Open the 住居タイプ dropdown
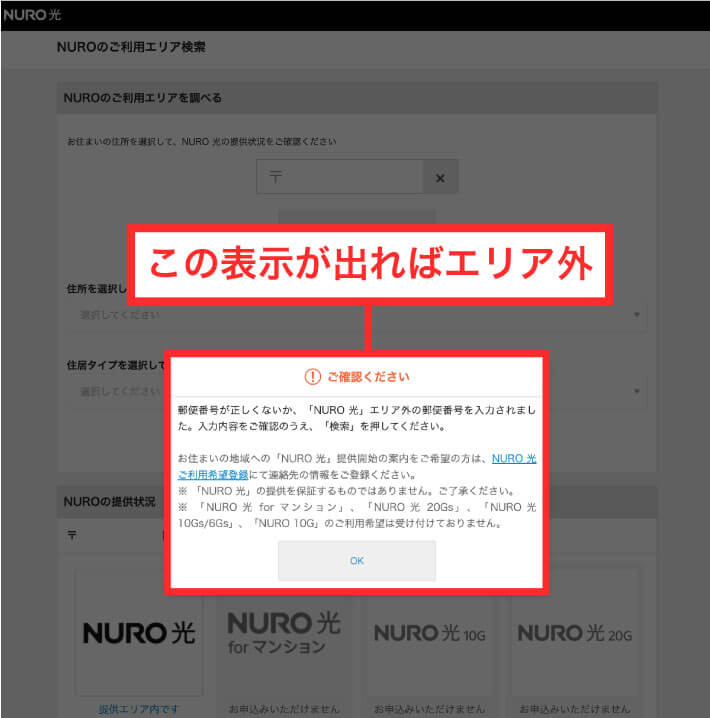The image size is (710, 718). [358, 392]
